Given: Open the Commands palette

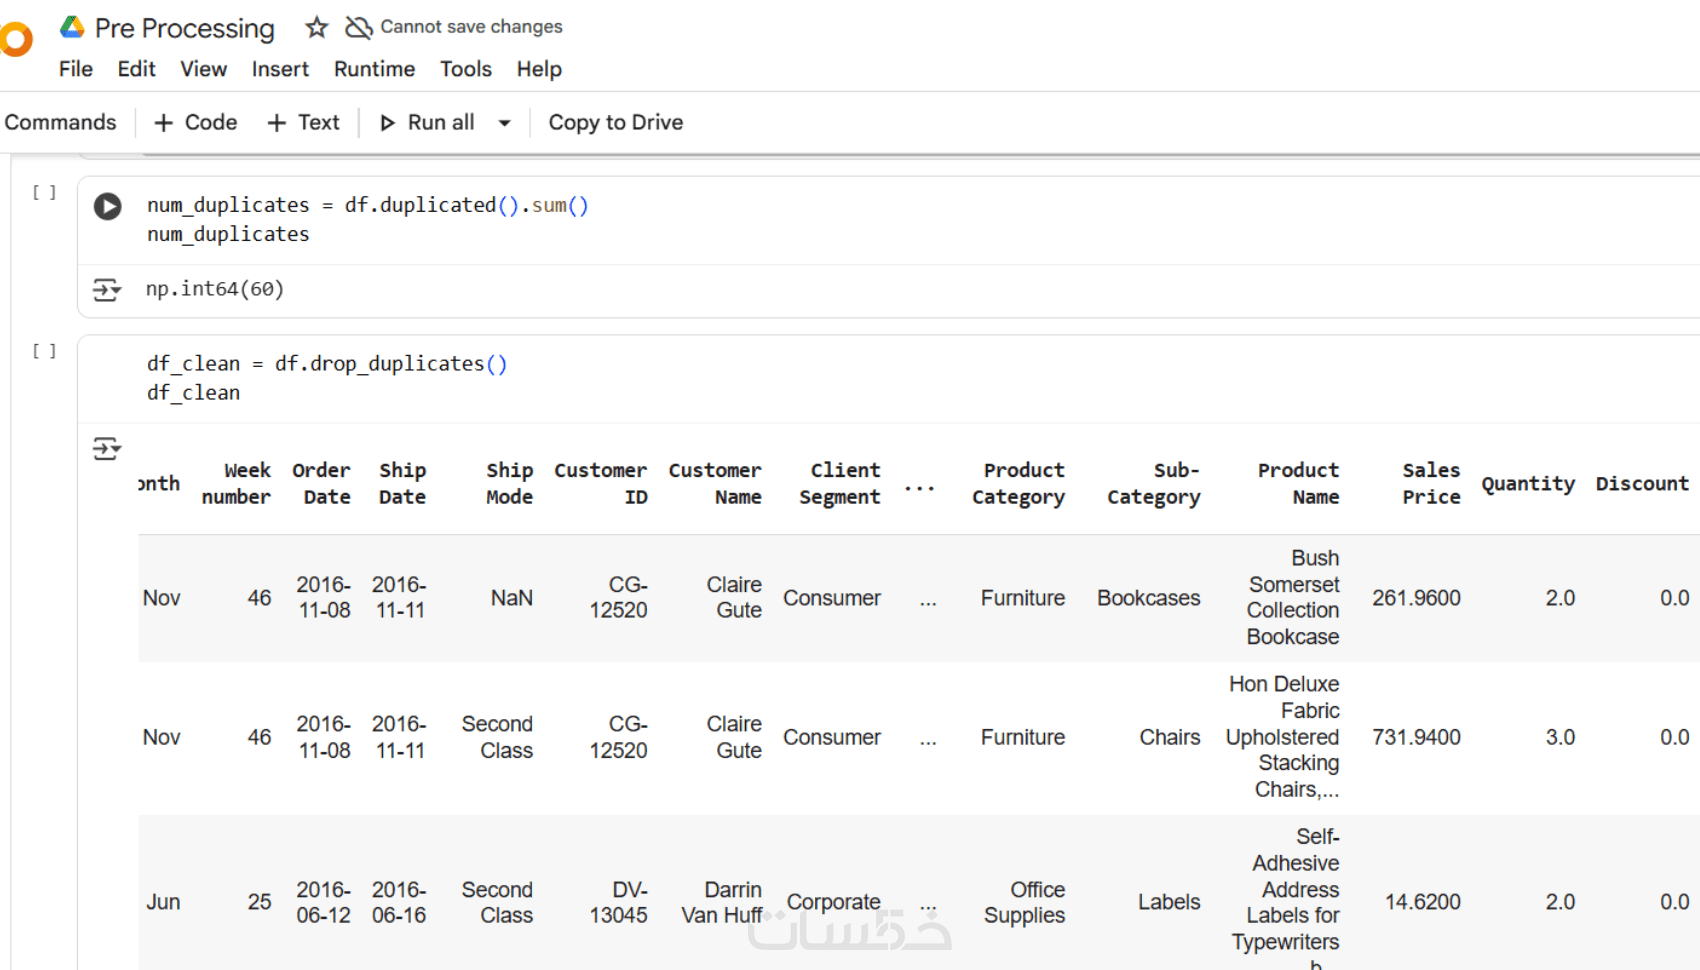Looking at the screenshot, I should click(60, 123).
